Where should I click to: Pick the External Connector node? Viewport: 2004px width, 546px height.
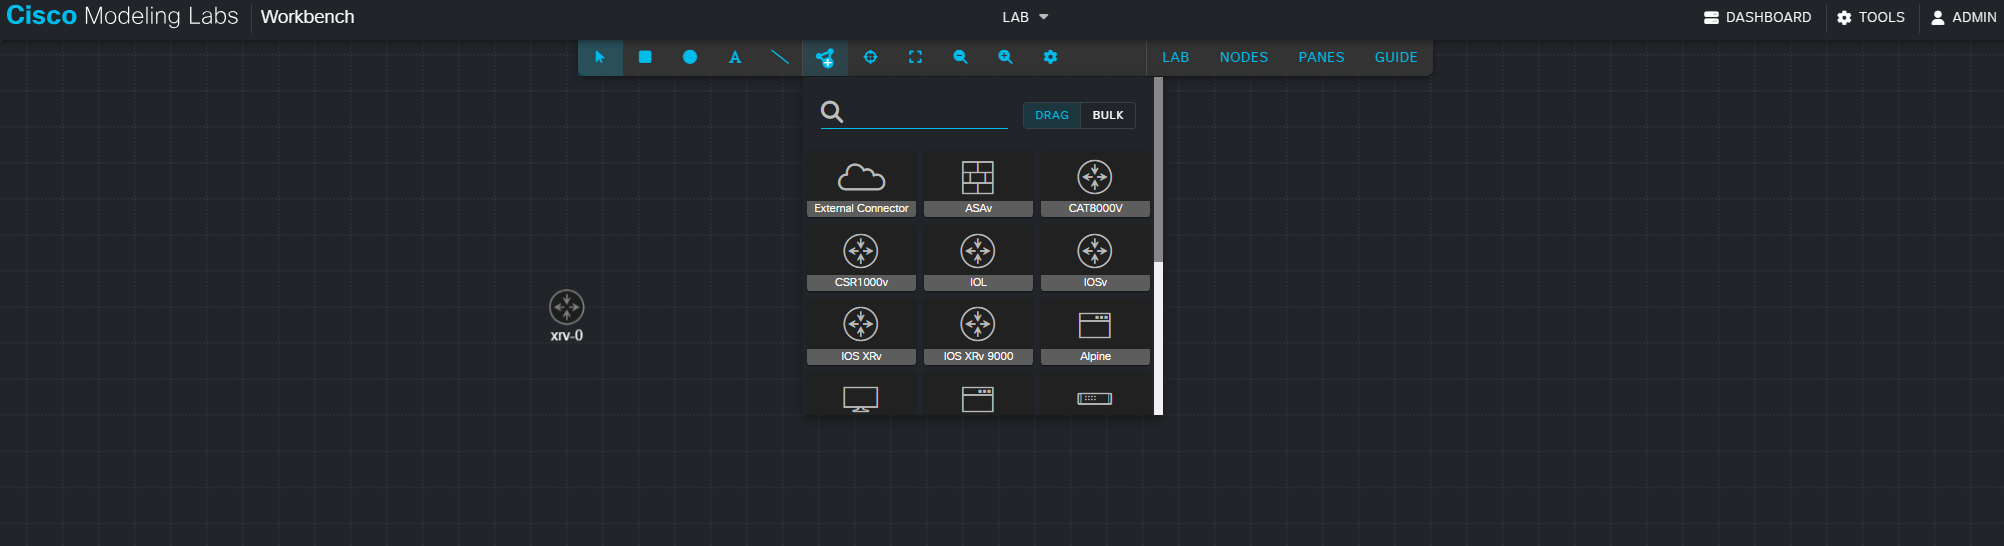861,186
